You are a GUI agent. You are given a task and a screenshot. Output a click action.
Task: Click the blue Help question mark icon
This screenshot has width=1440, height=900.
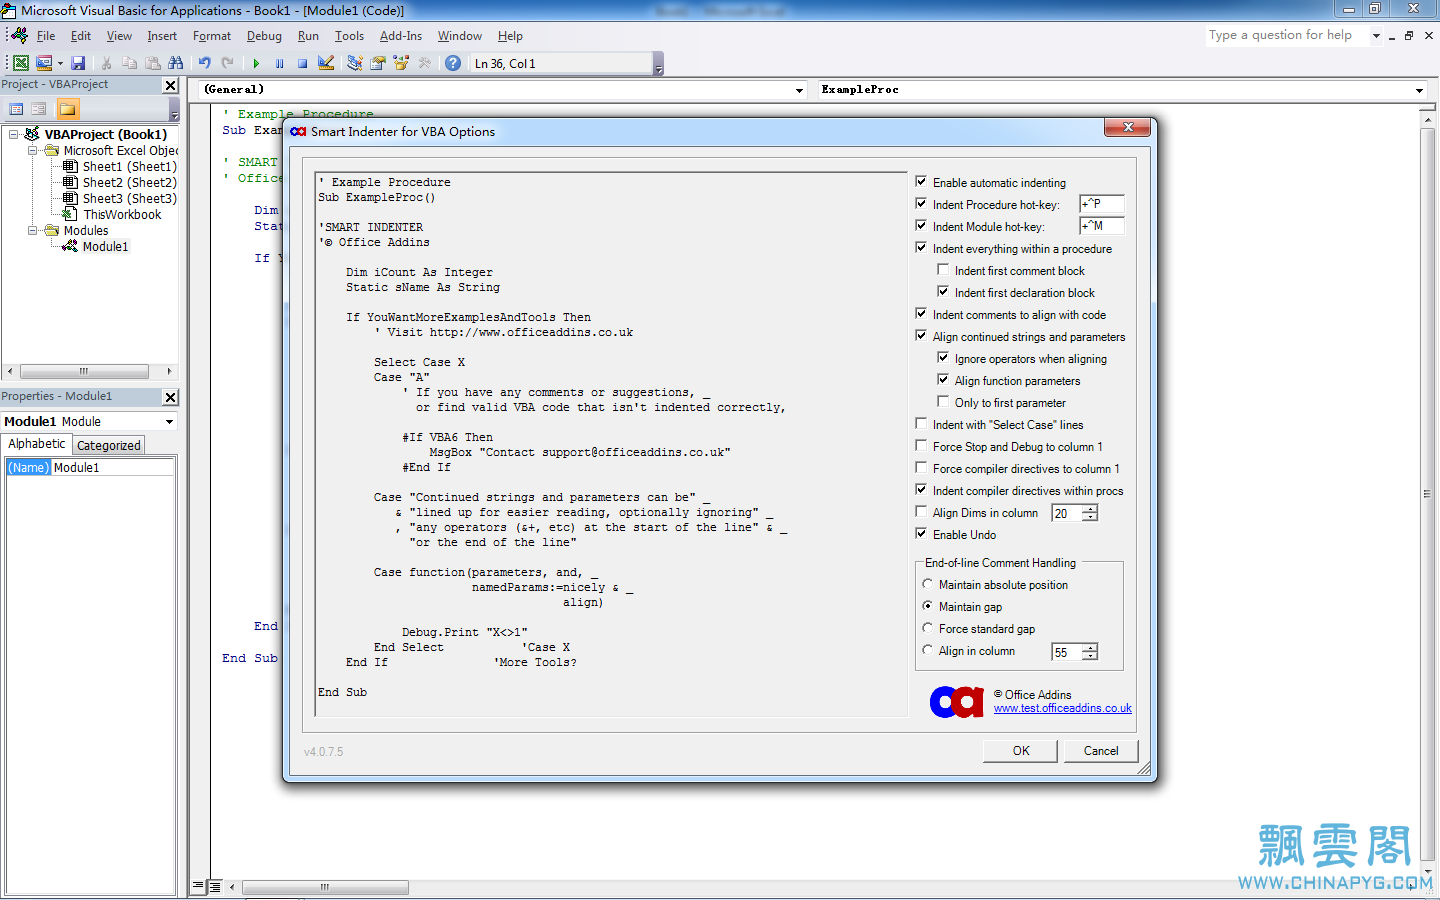click(x=453, y=63)
